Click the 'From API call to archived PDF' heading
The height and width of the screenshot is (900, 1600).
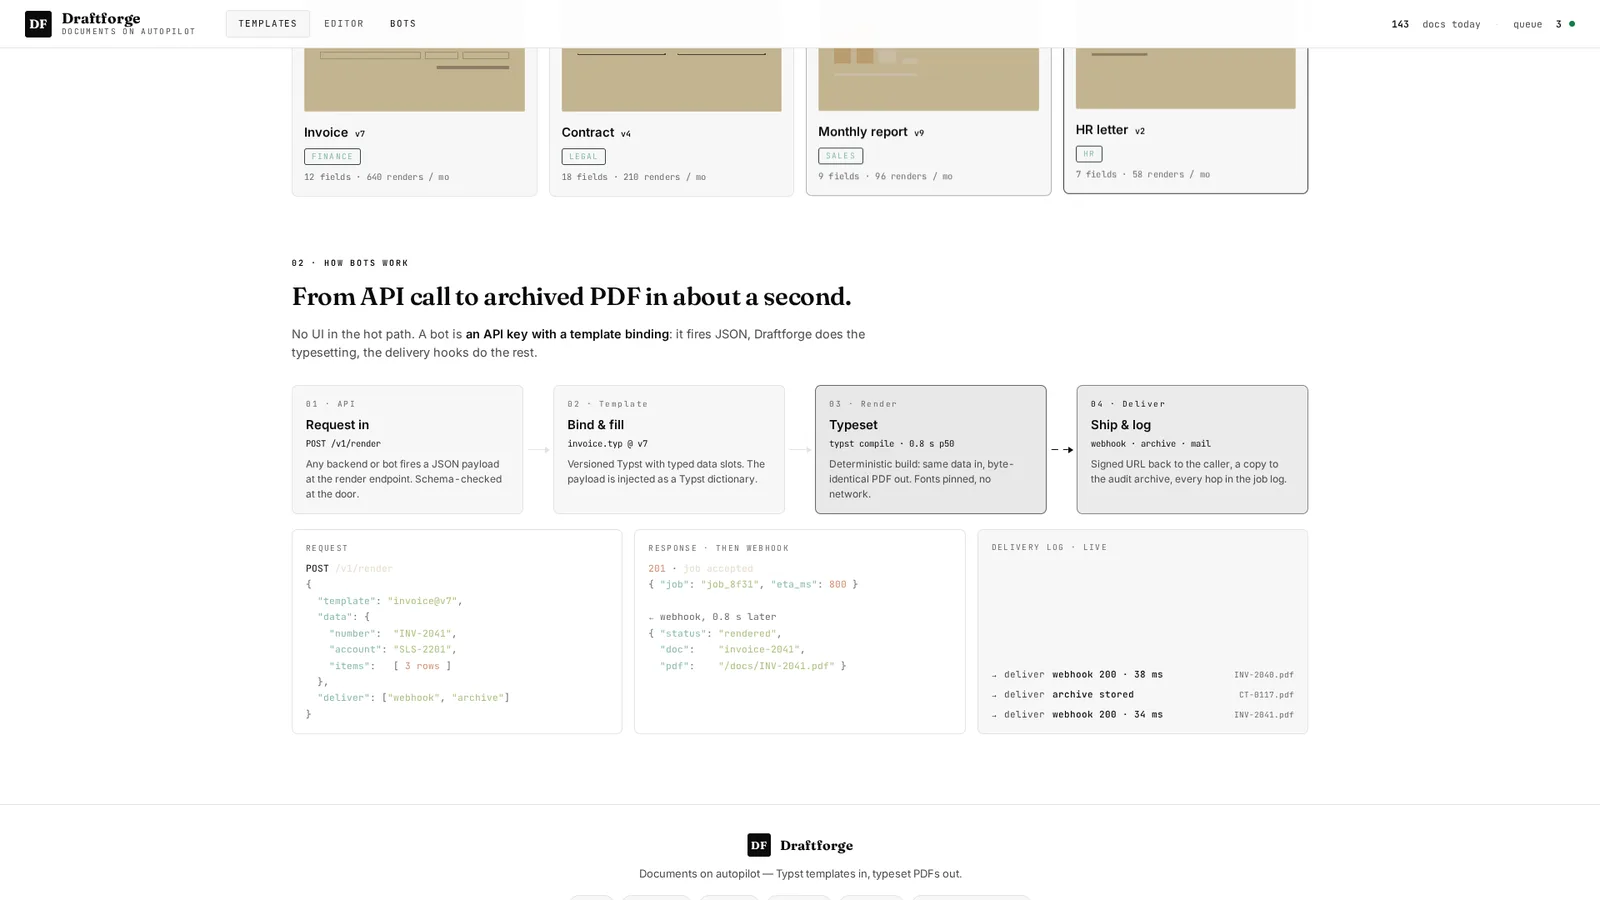pyautogui.click(x=571, y=297)
